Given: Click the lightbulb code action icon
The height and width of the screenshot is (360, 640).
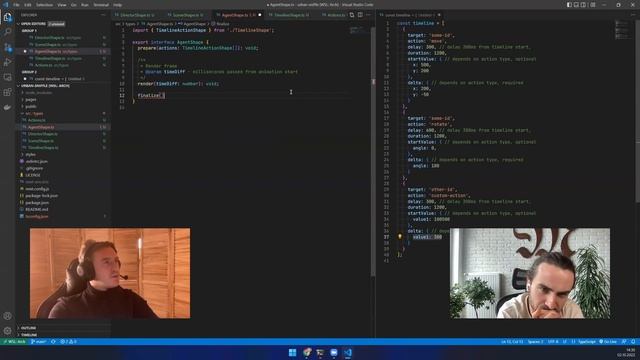Looking at the screenshot, I should tap(400, 237).
